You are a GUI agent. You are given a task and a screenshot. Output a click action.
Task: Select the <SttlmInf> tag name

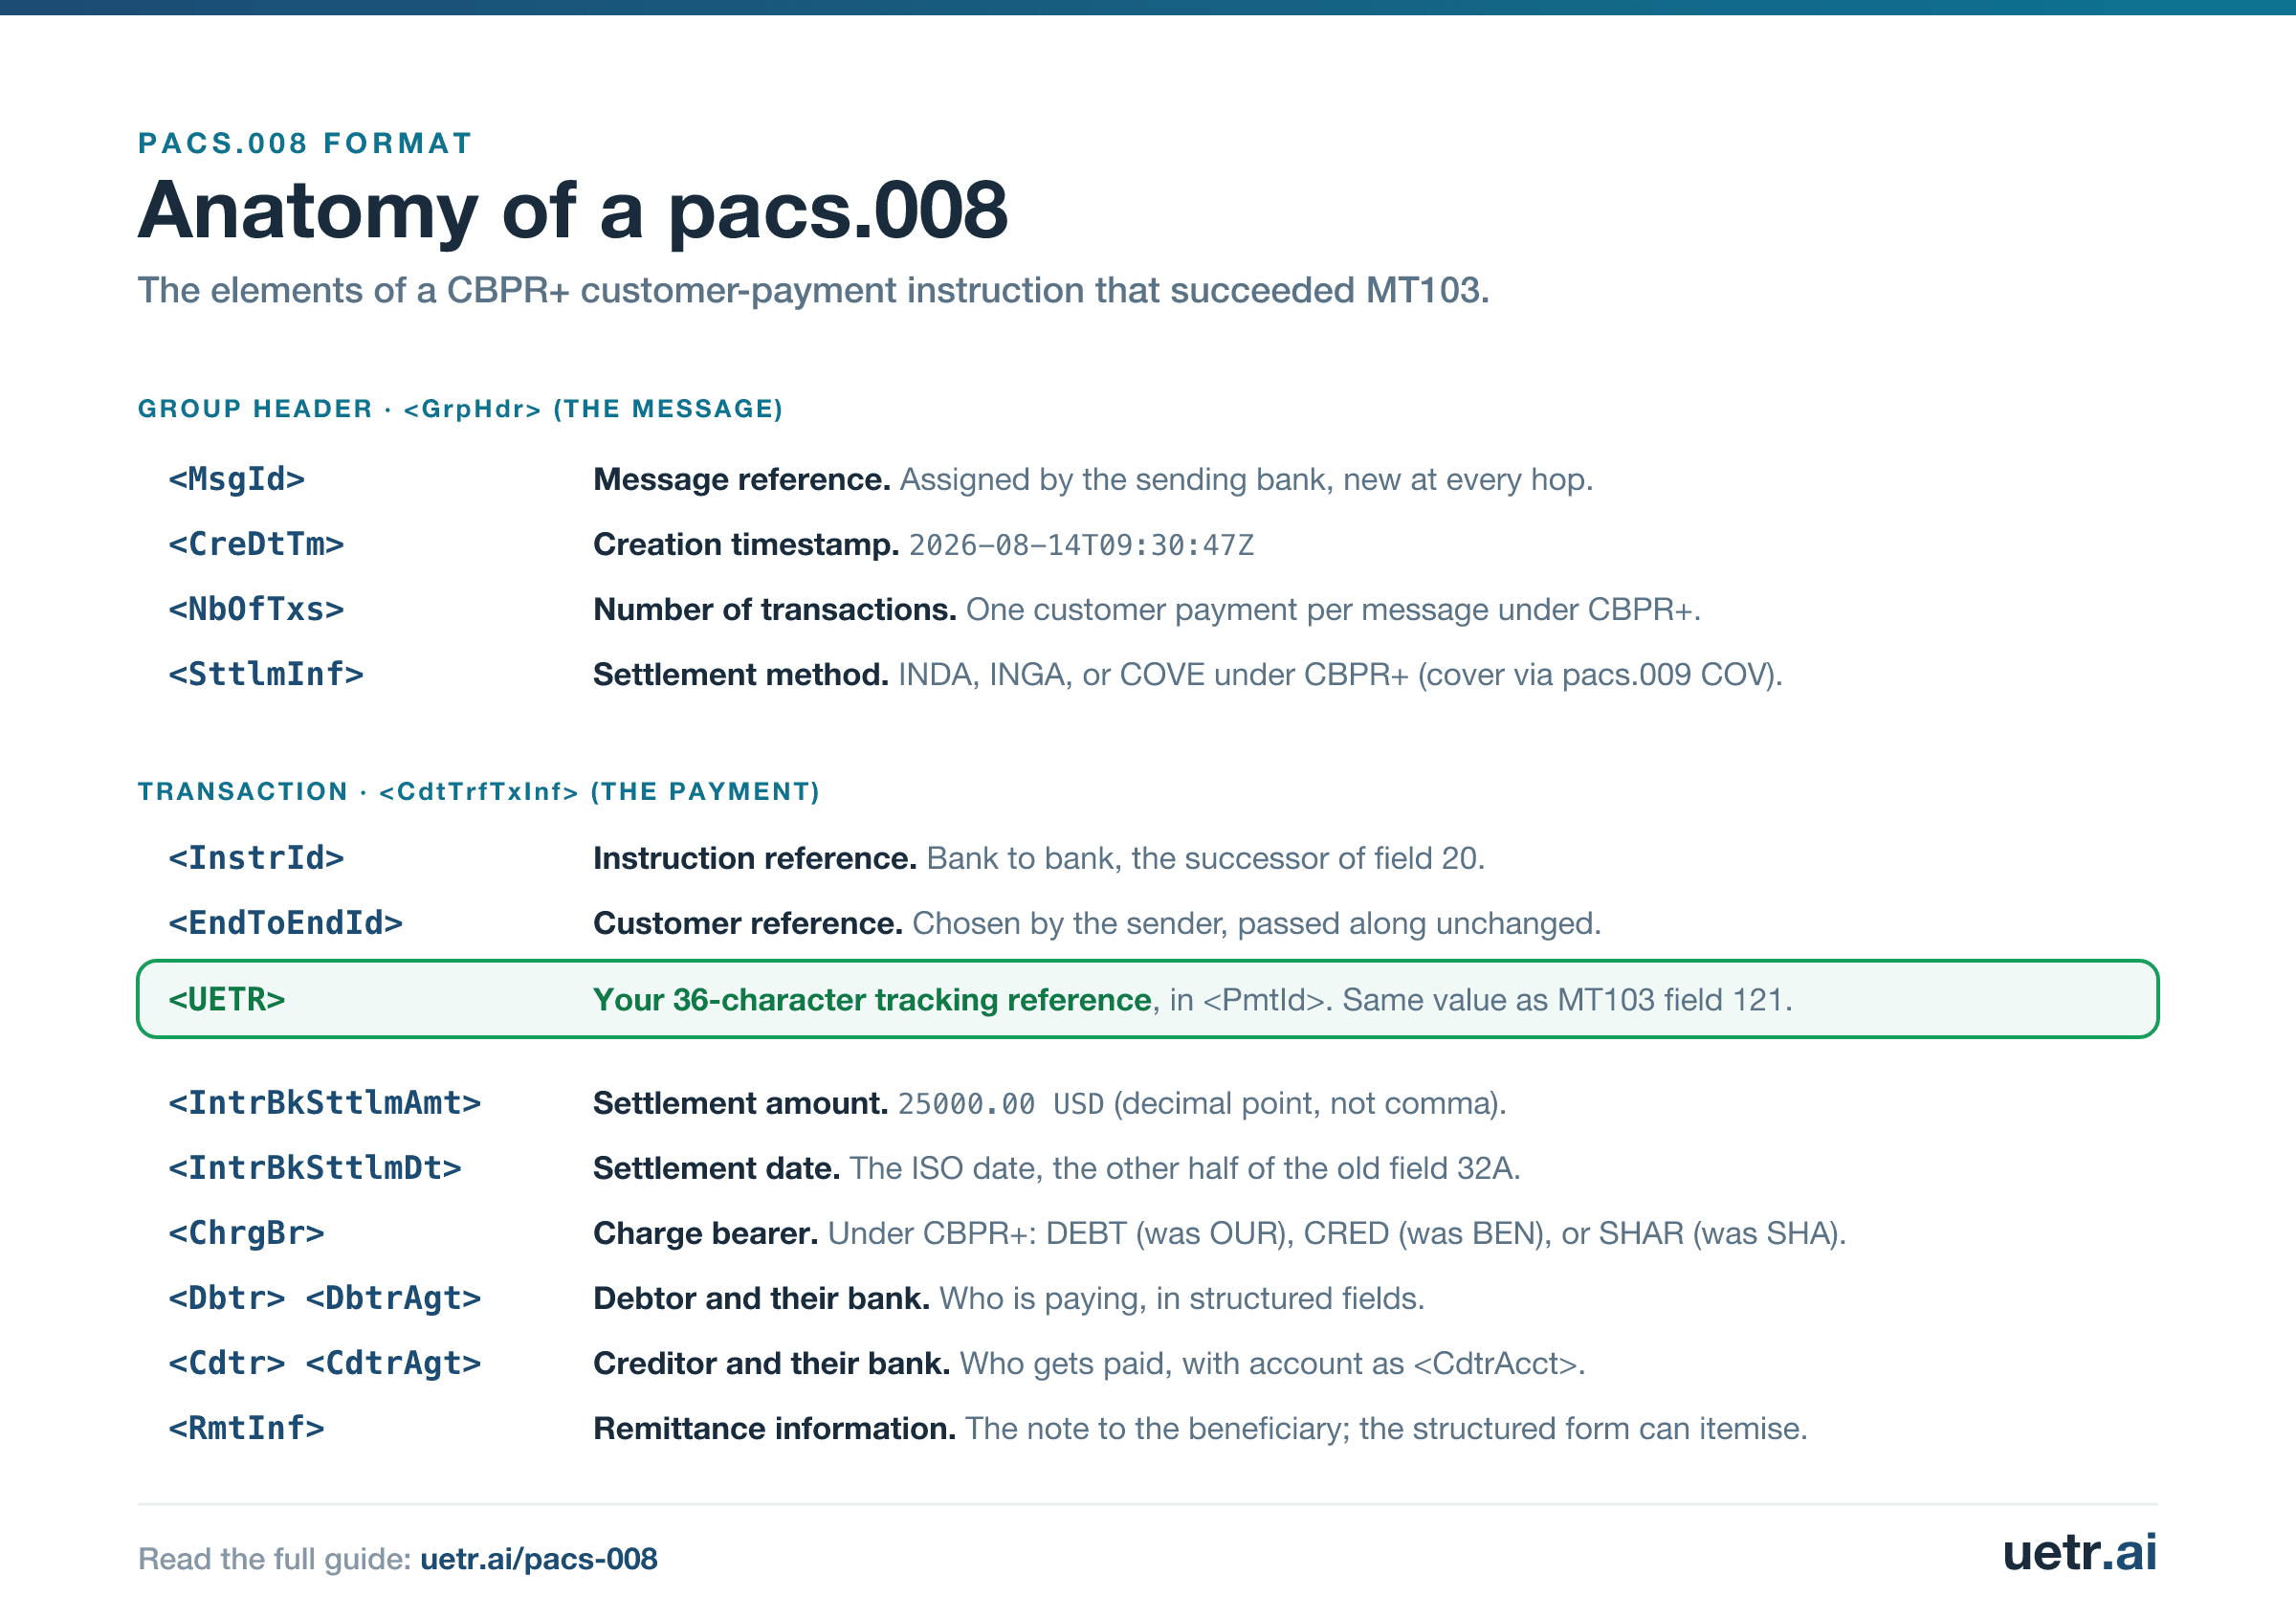click(266, 674)
